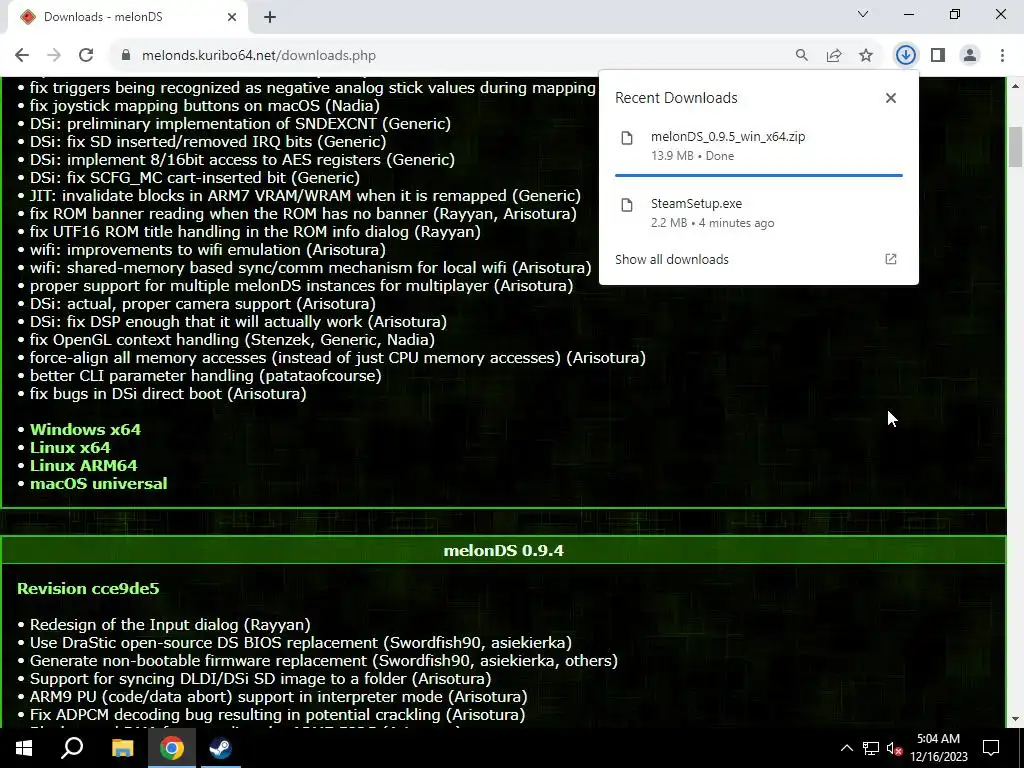The width and height of the screenshot is (1024, 768).
Task: Click the scrollbar up arrow
Action: [1015, 86]
